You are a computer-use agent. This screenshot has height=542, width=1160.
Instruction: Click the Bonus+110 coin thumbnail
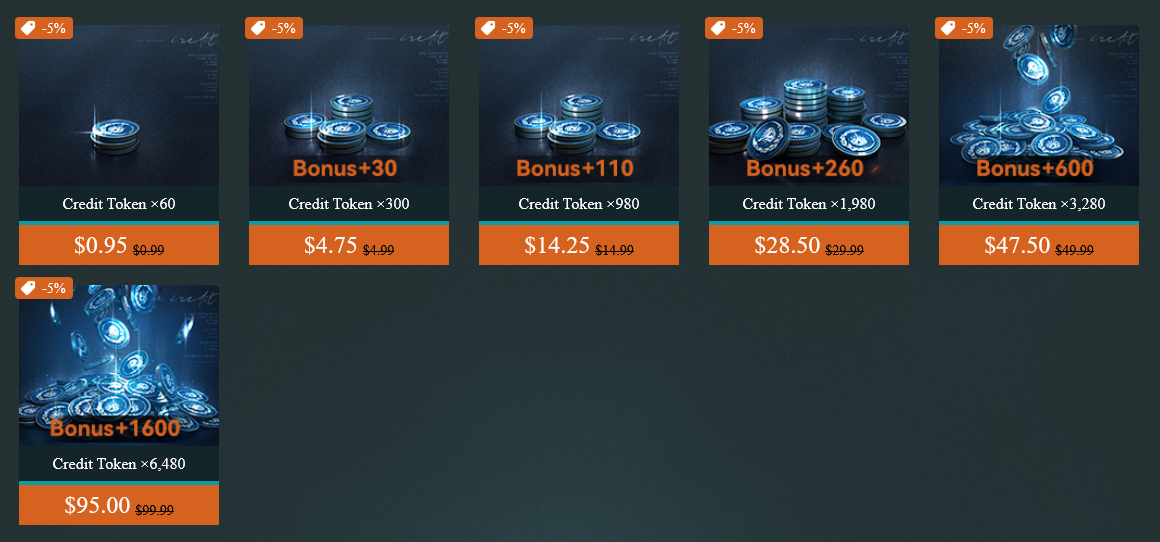click(x=579, y=106)
